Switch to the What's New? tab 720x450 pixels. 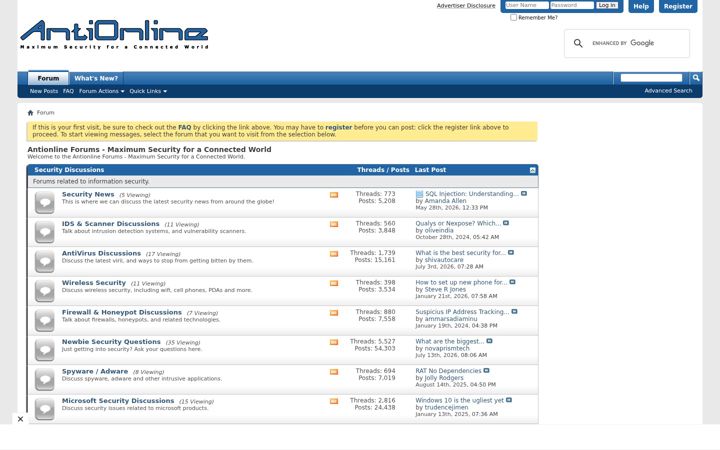tap(96, 78)
